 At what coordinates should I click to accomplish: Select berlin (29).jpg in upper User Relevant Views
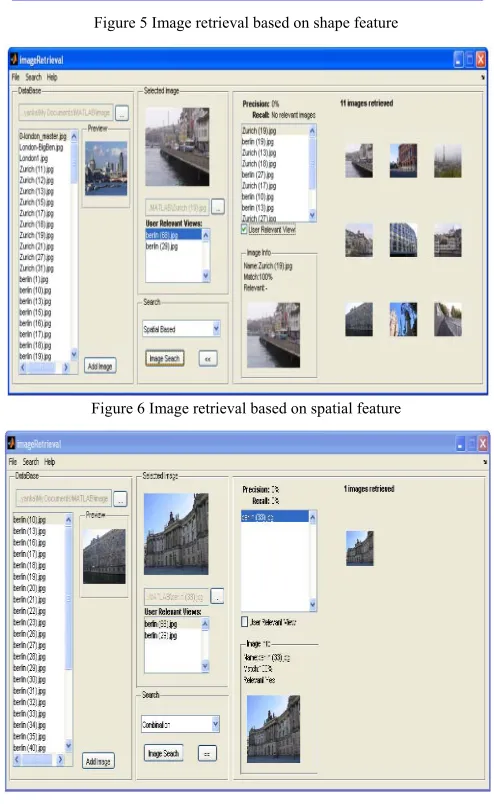pos(162,246)
